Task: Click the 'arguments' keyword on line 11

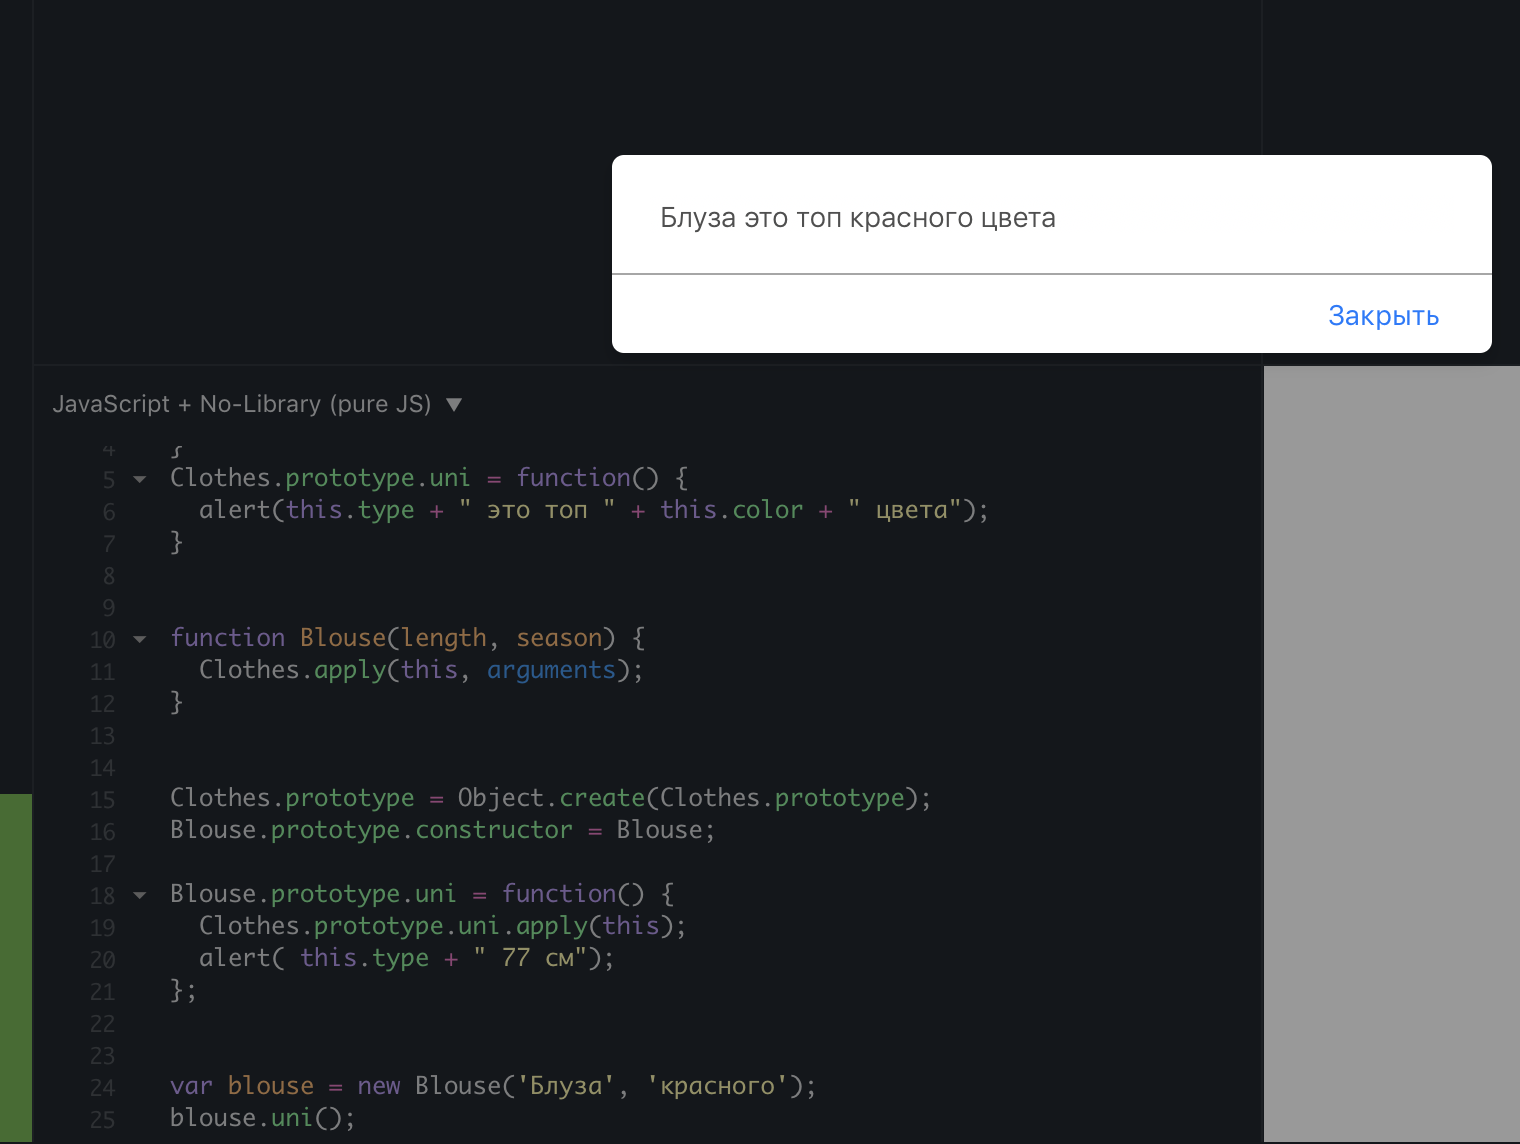Action: pos(551,670)
